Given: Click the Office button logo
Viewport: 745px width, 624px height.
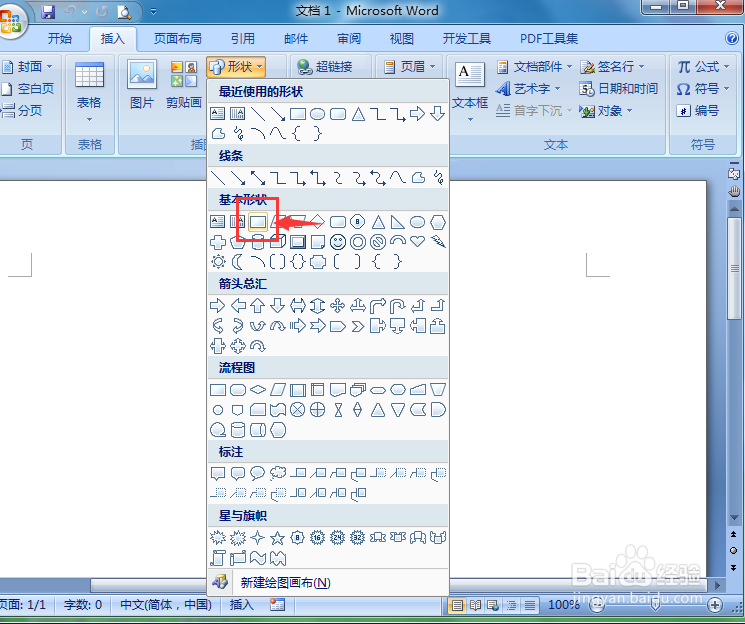Looking at the screenshot, I should tap(11, 21).
